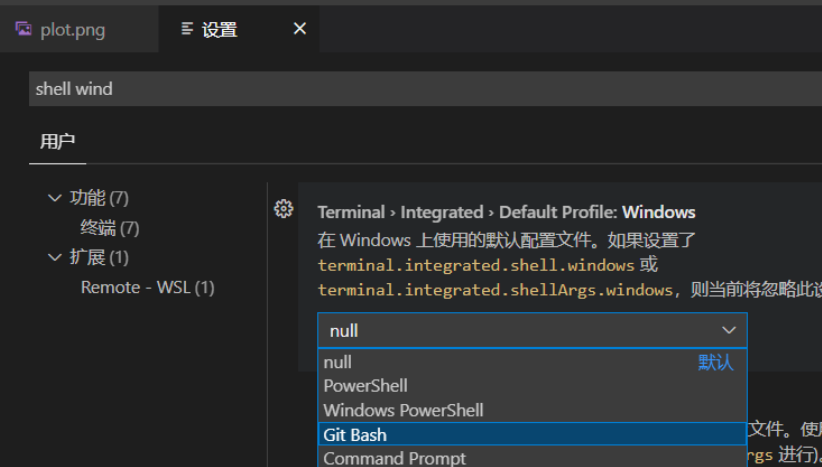Choose Command Prompt from the profile list

point(394,458)
